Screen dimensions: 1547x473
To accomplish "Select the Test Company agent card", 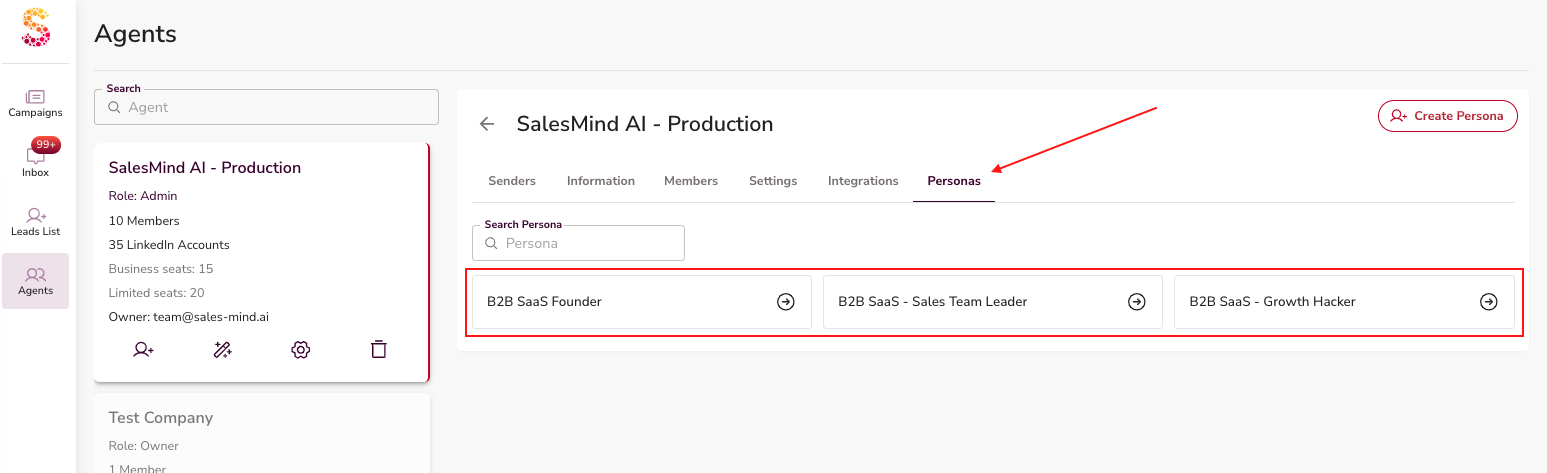I will (261, 432).
